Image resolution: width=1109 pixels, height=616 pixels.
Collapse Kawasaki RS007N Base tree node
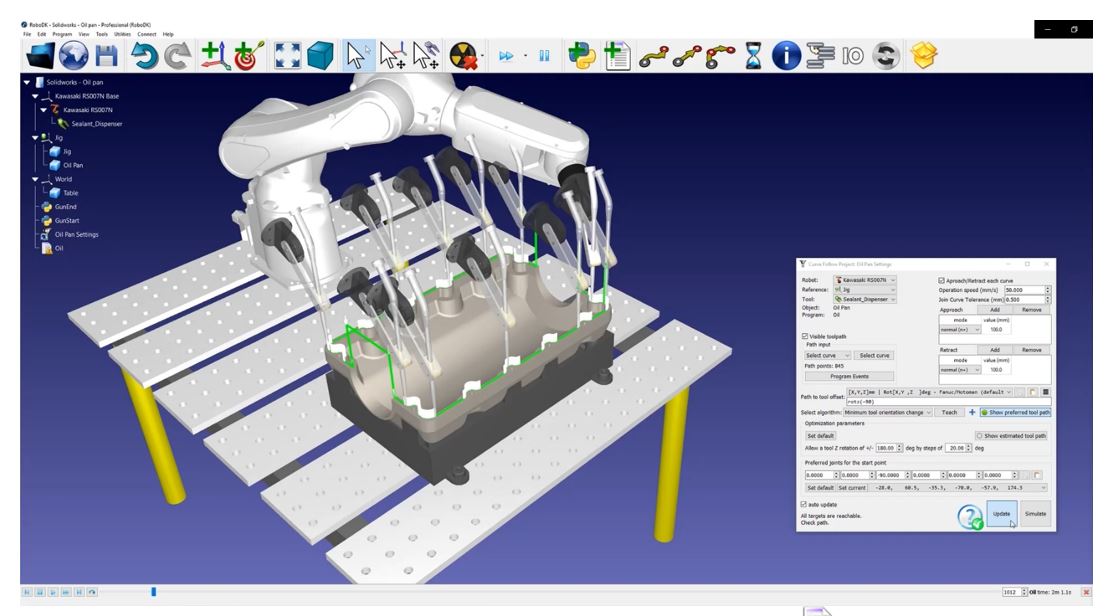[x=35, y=95]
